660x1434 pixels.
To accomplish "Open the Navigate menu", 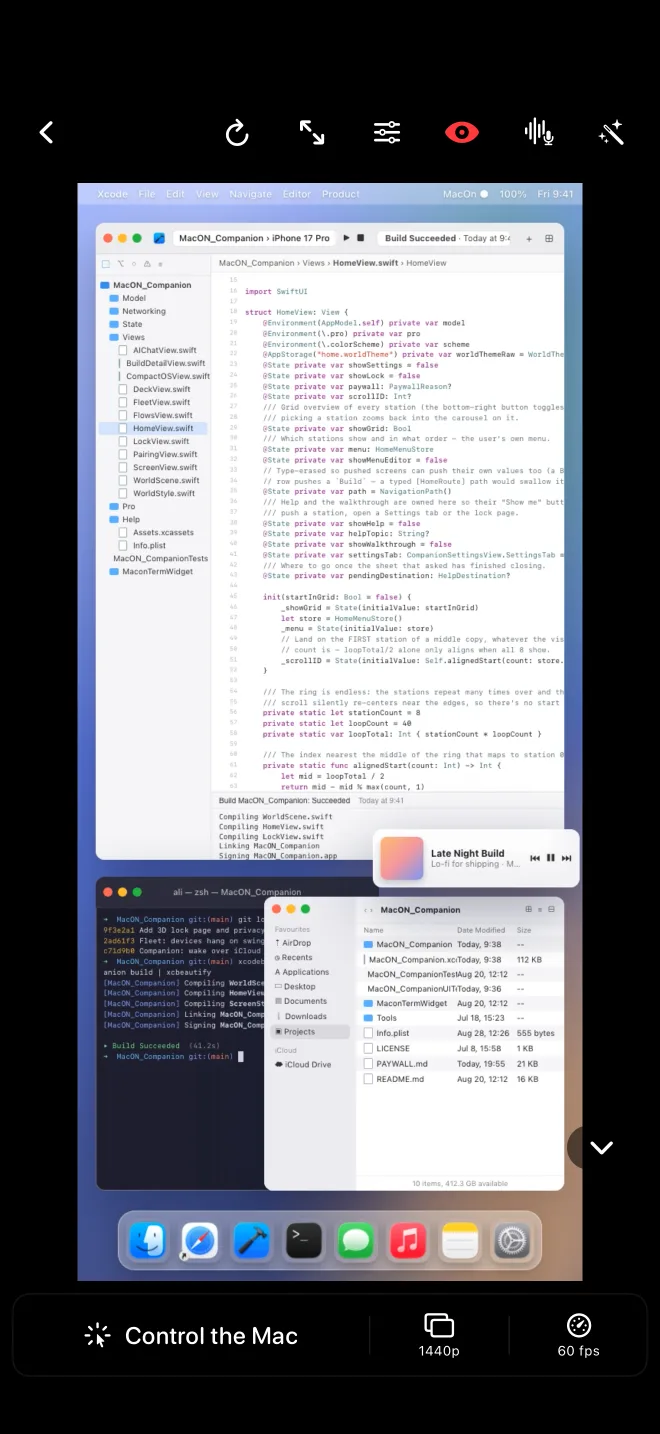I will [250, 194].
